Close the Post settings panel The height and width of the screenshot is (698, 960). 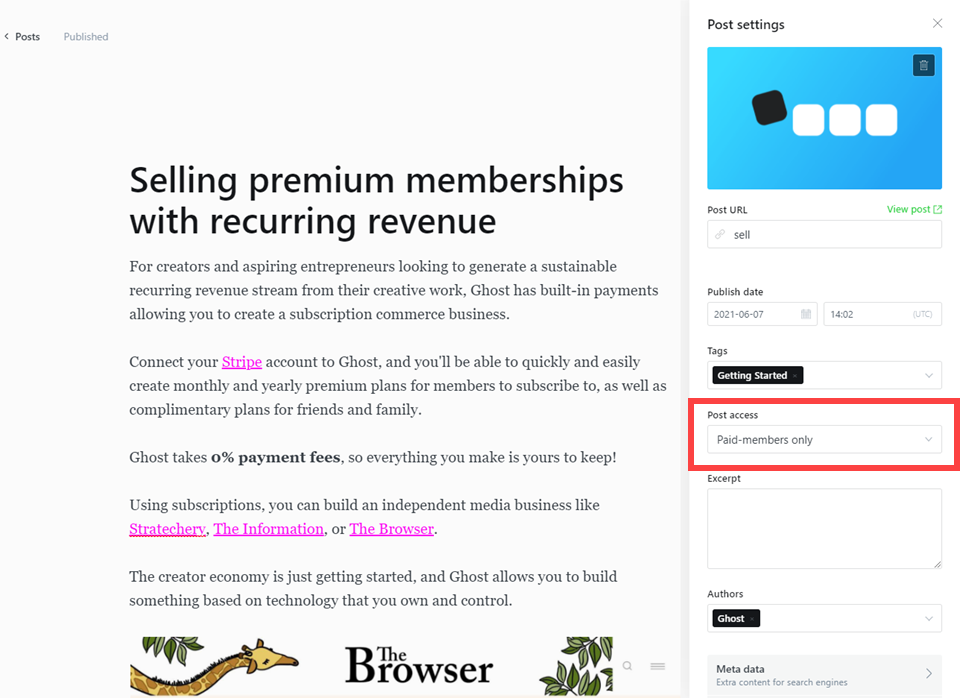point(937,23)
